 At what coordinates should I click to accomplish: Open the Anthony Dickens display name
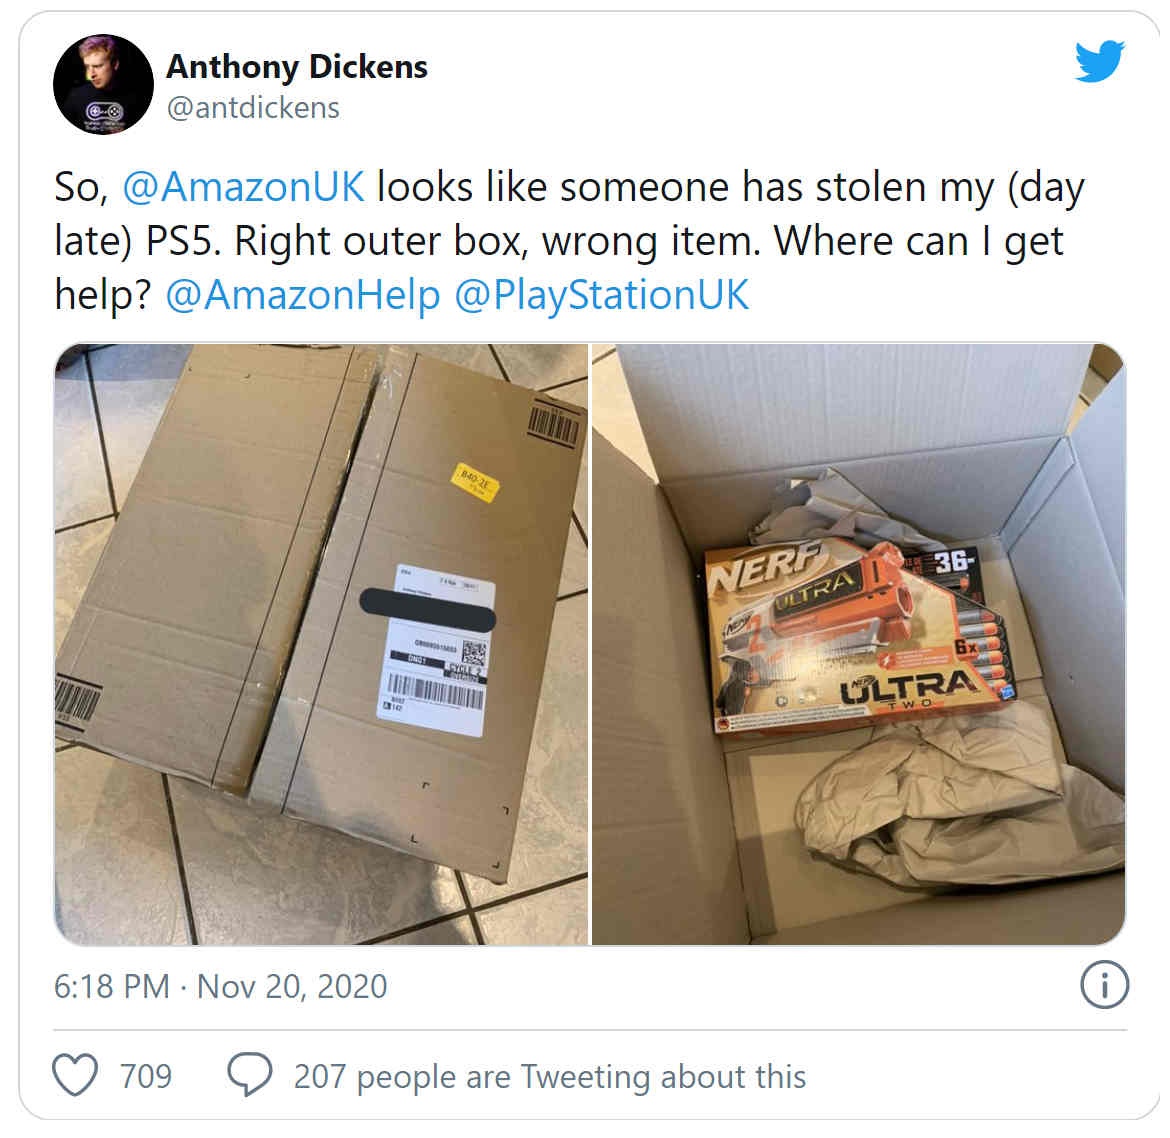tap(296, 66)
